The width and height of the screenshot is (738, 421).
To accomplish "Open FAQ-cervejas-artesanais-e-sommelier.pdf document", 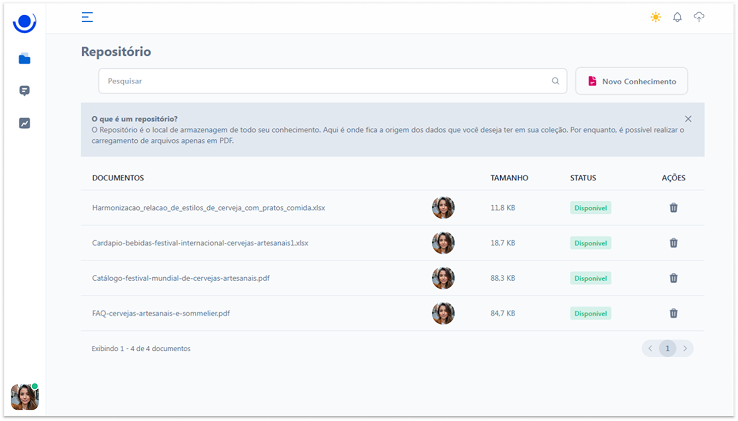I will coord(161,313).
